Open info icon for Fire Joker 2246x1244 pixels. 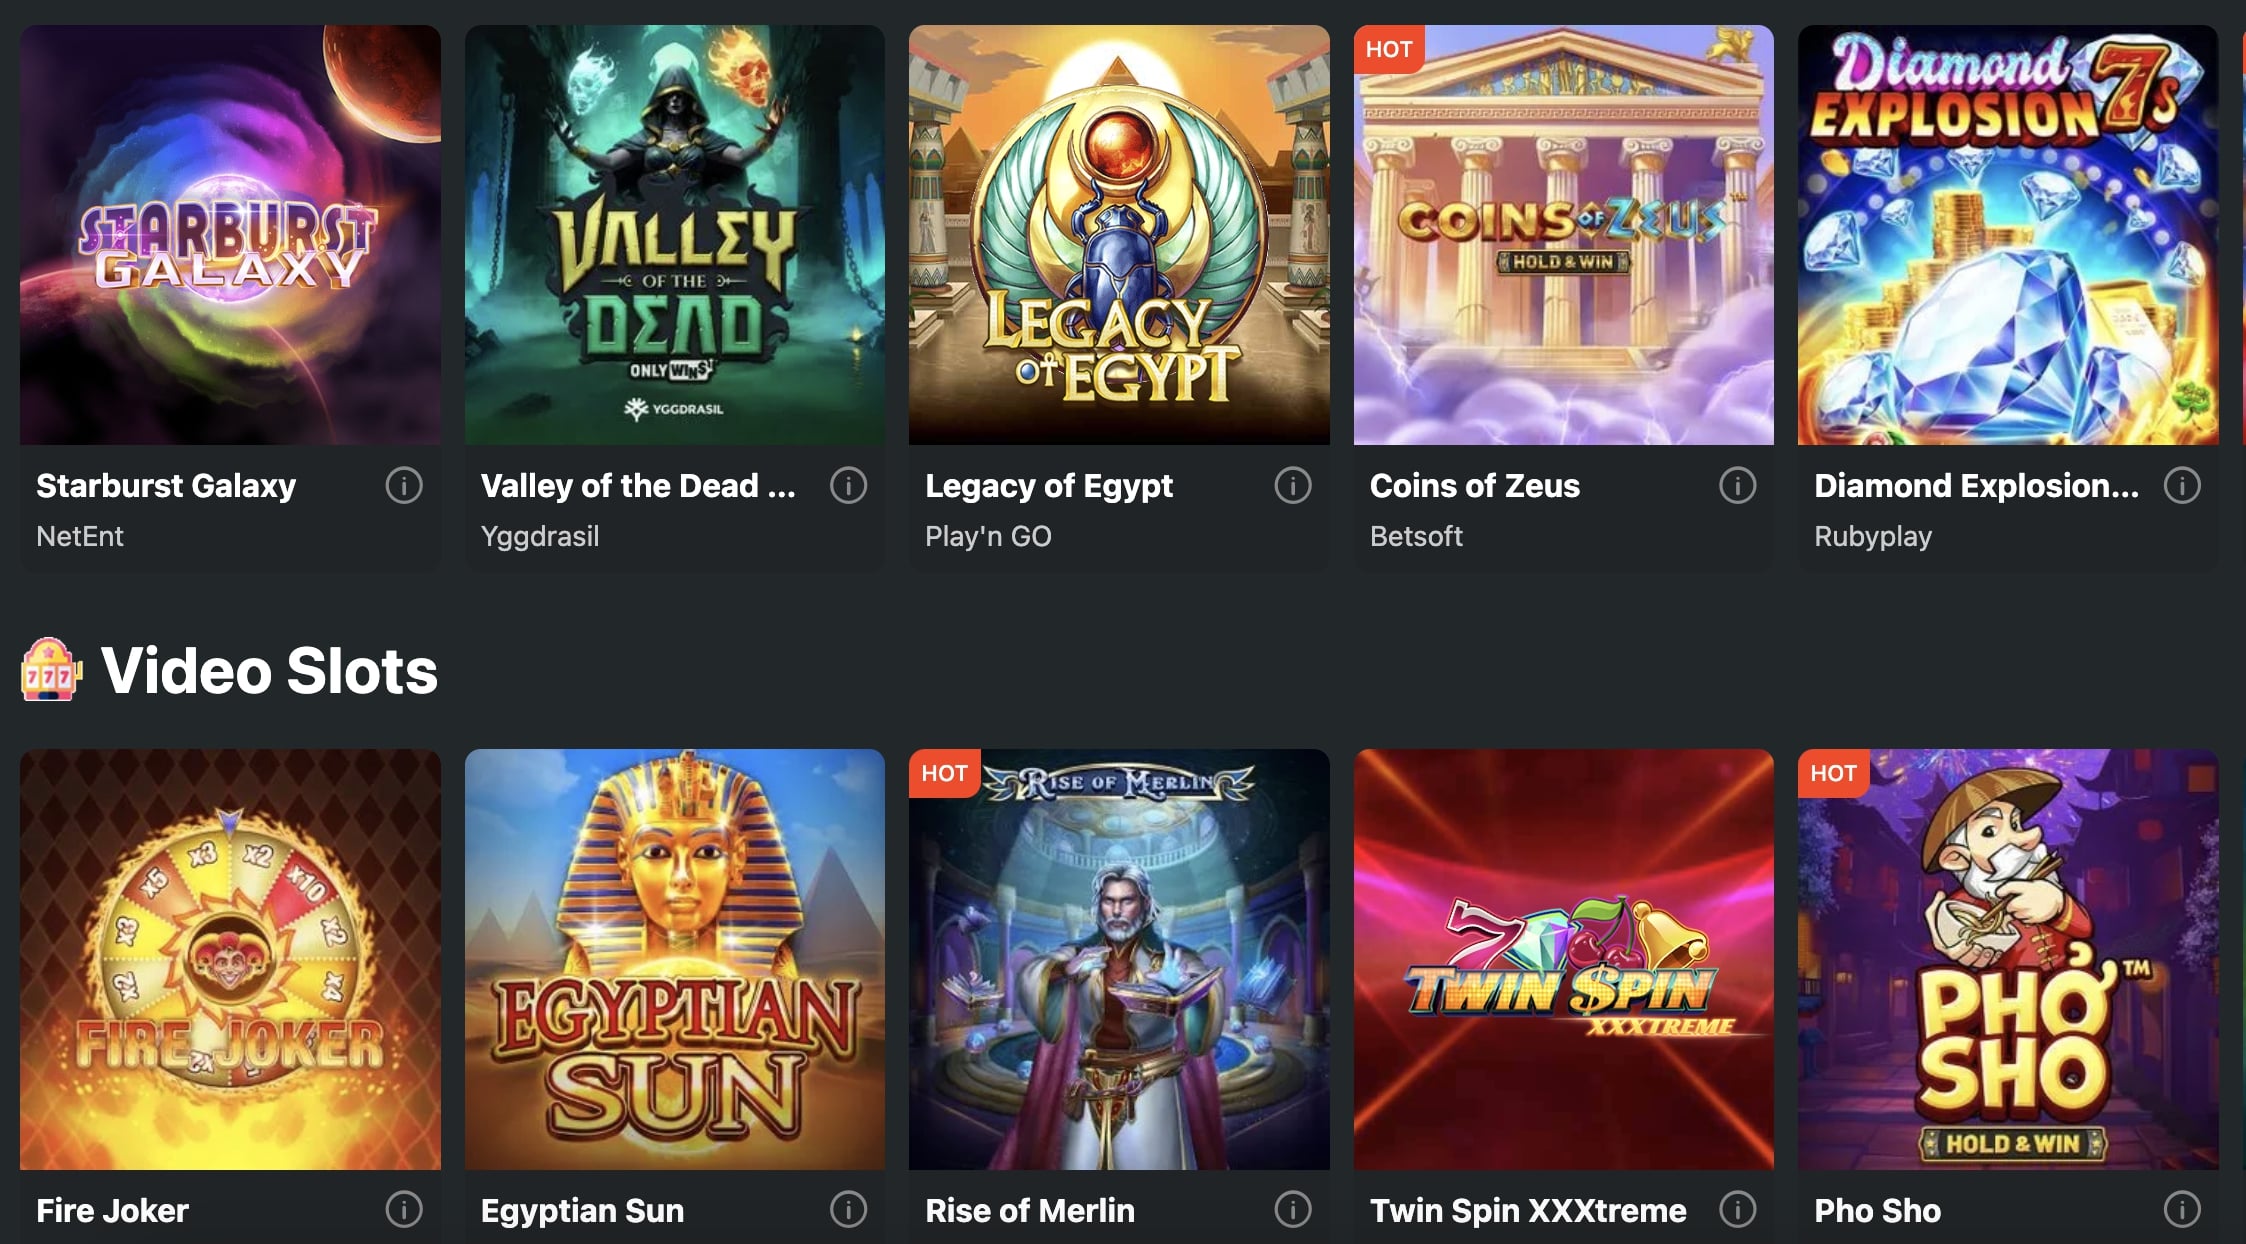click(404, 1210)
